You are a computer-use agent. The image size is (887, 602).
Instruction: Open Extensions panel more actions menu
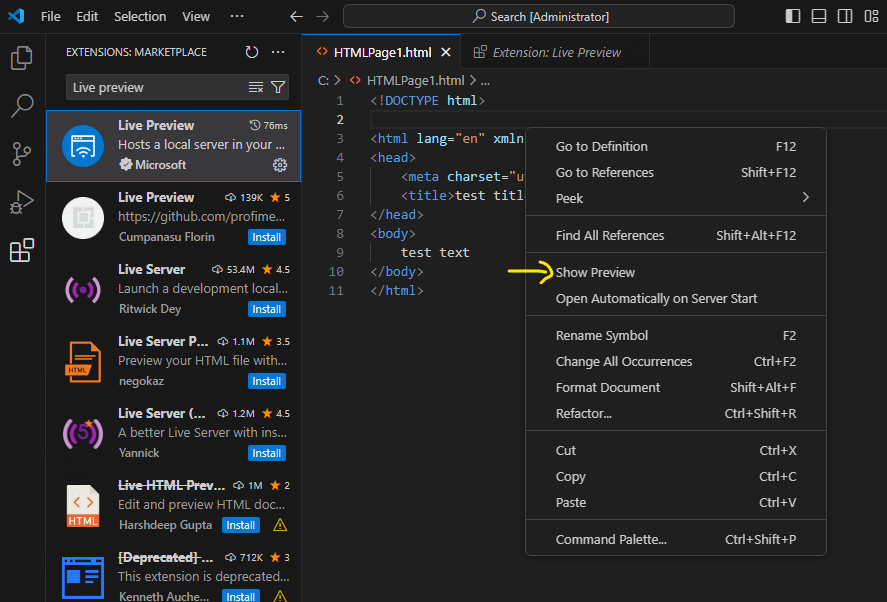click(278, 52)
